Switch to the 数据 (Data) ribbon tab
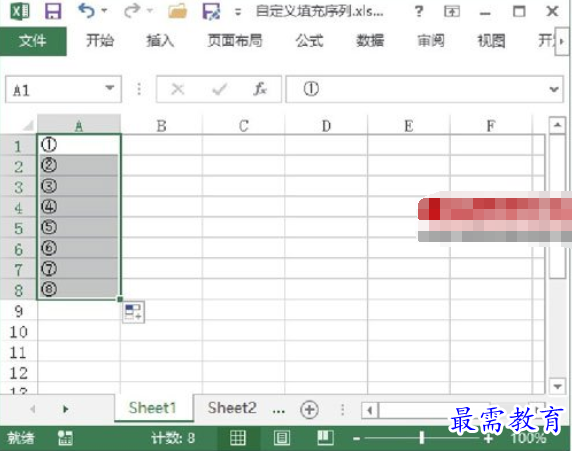572x451 pixels. click(370, 41)
